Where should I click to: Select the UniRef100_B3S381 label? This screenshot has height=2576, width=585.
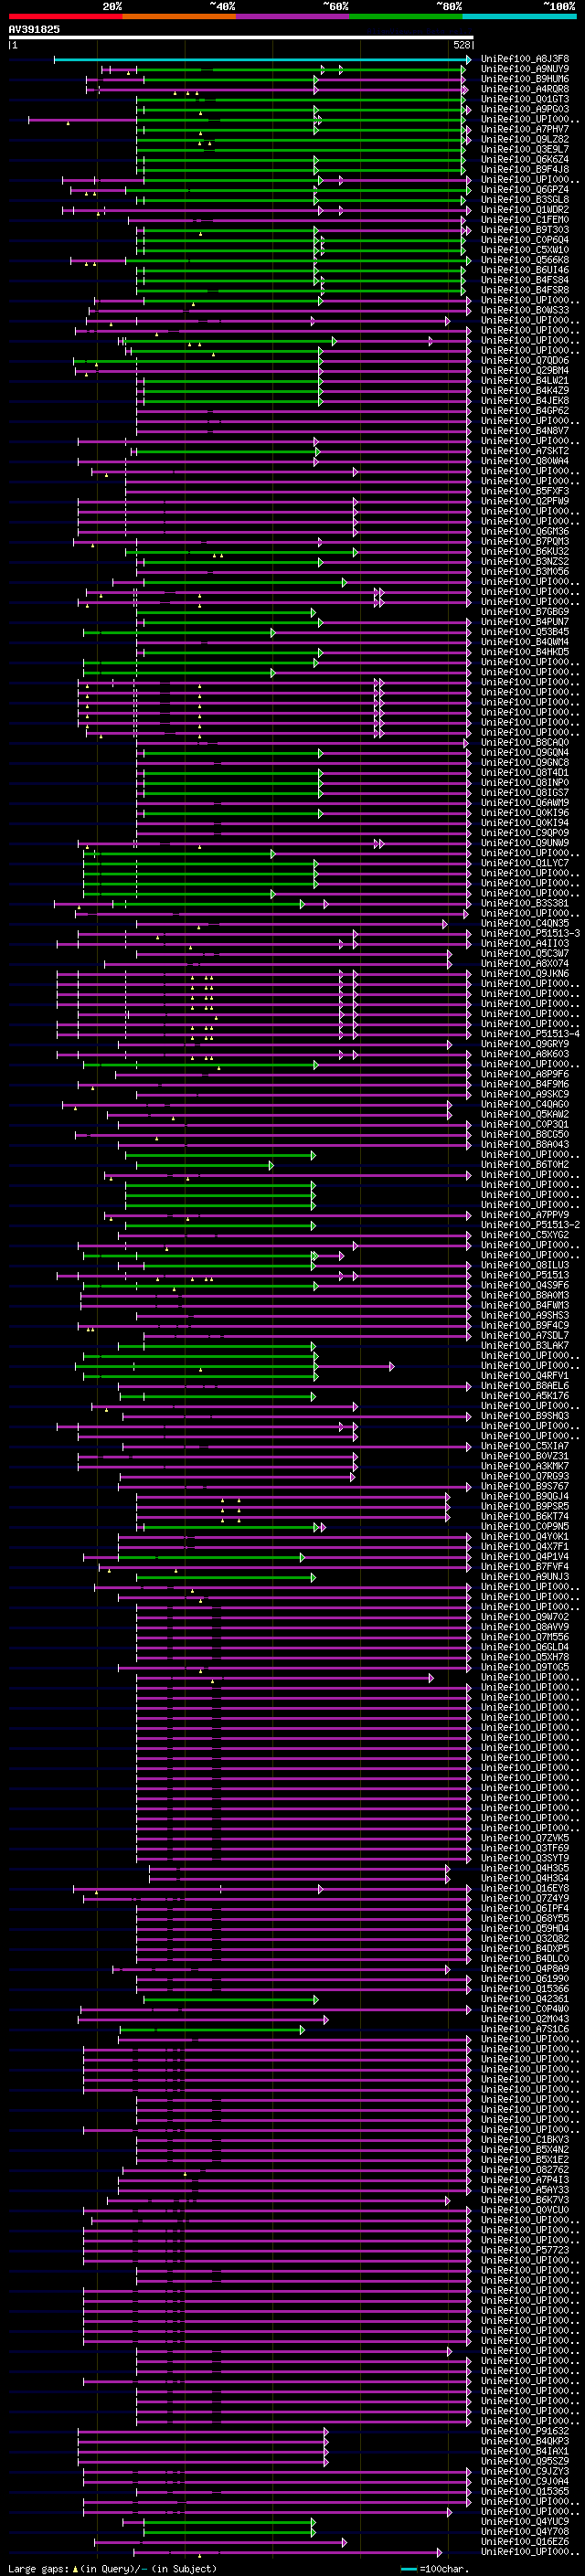point(525,903)
